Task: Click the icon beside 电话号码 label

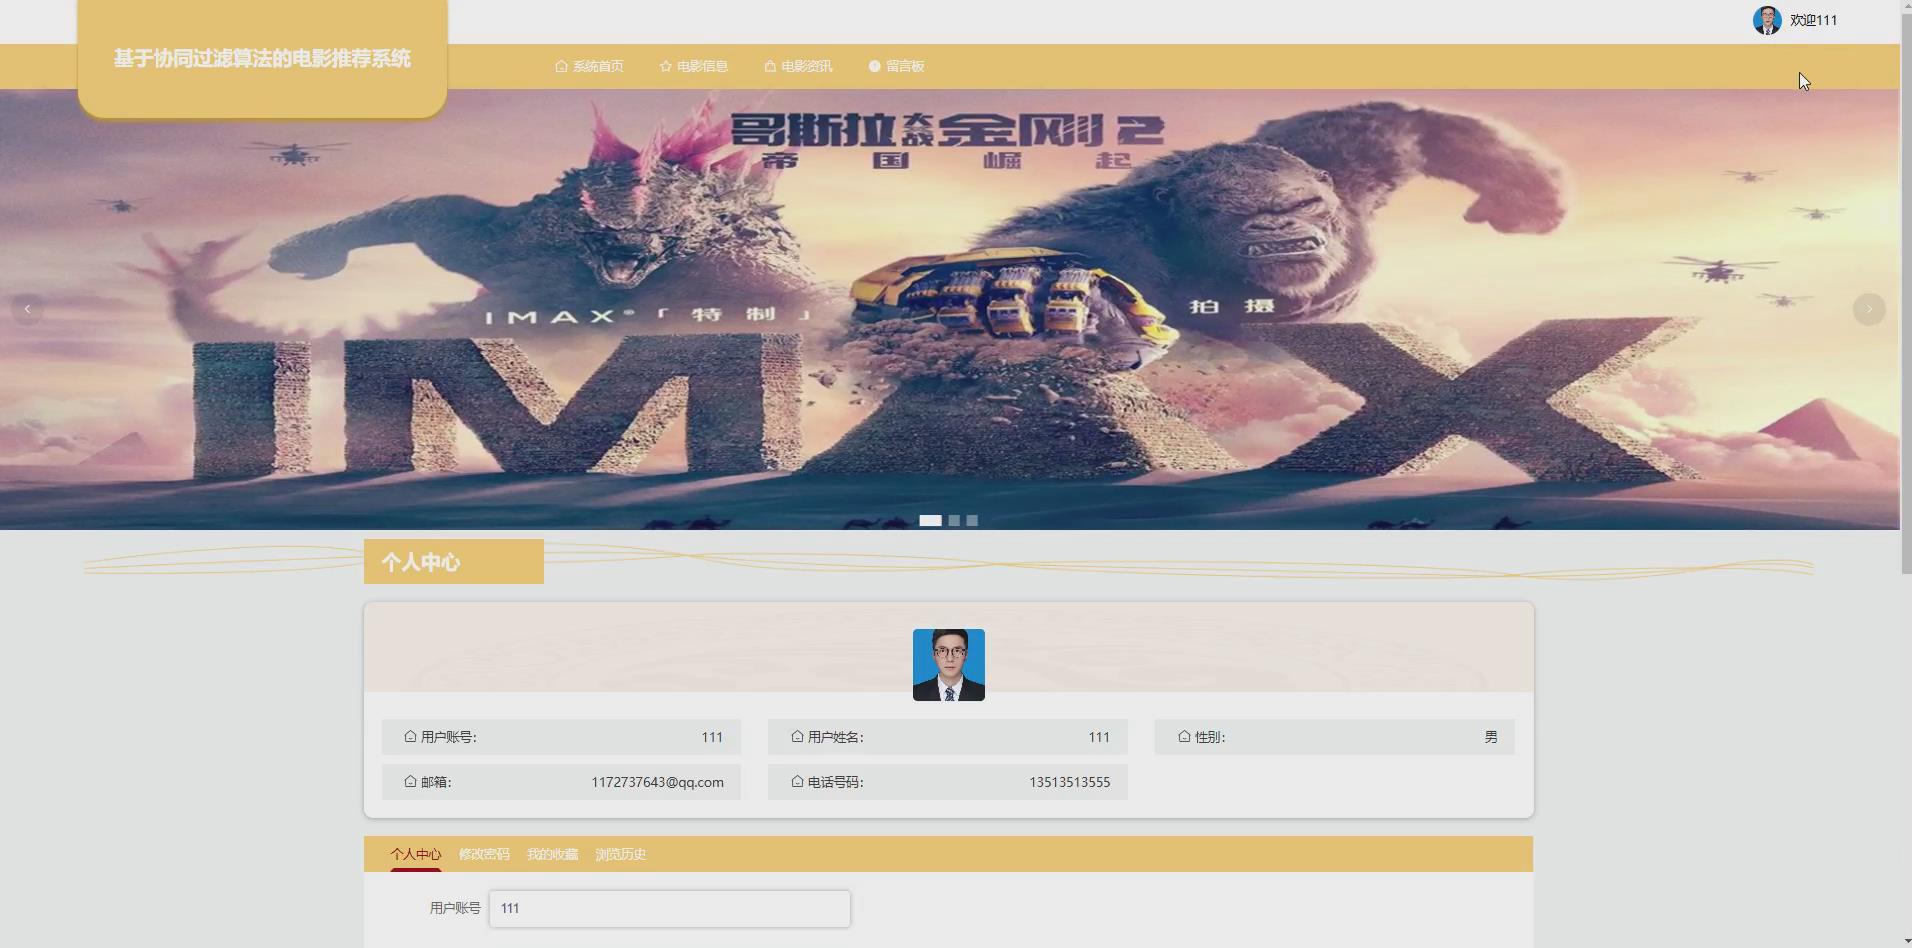Action: 797,782
